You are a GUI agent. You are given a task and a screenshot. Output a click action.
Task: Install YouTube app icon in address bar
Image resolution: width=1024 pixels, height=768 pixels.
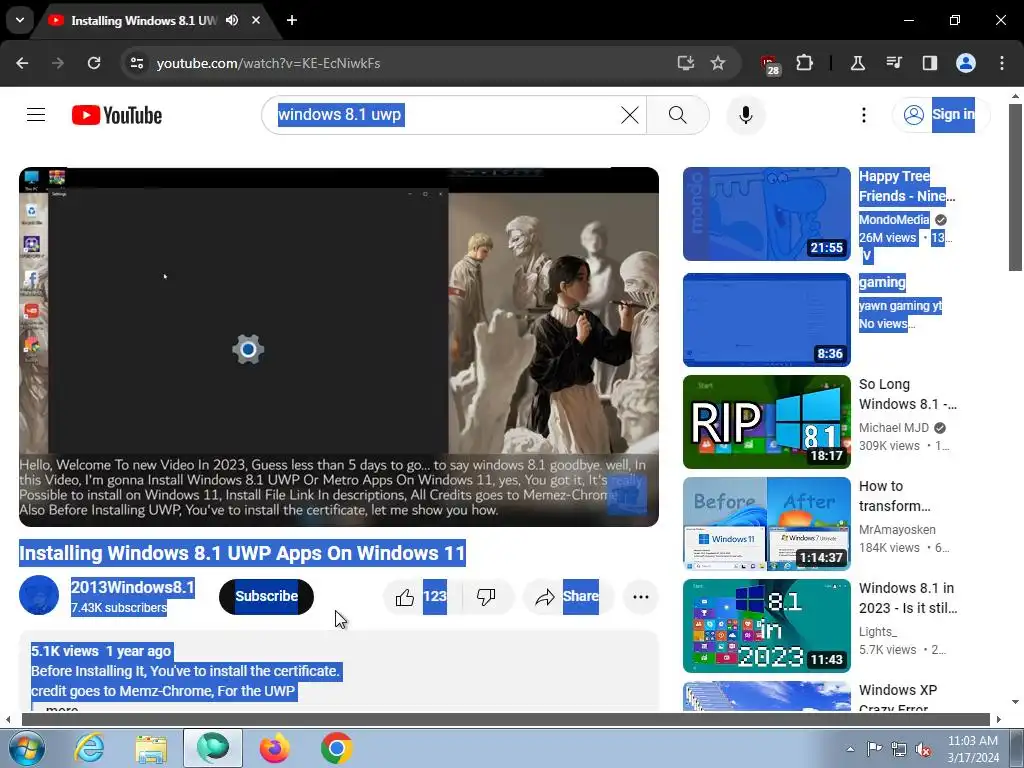tap(685, 63)
